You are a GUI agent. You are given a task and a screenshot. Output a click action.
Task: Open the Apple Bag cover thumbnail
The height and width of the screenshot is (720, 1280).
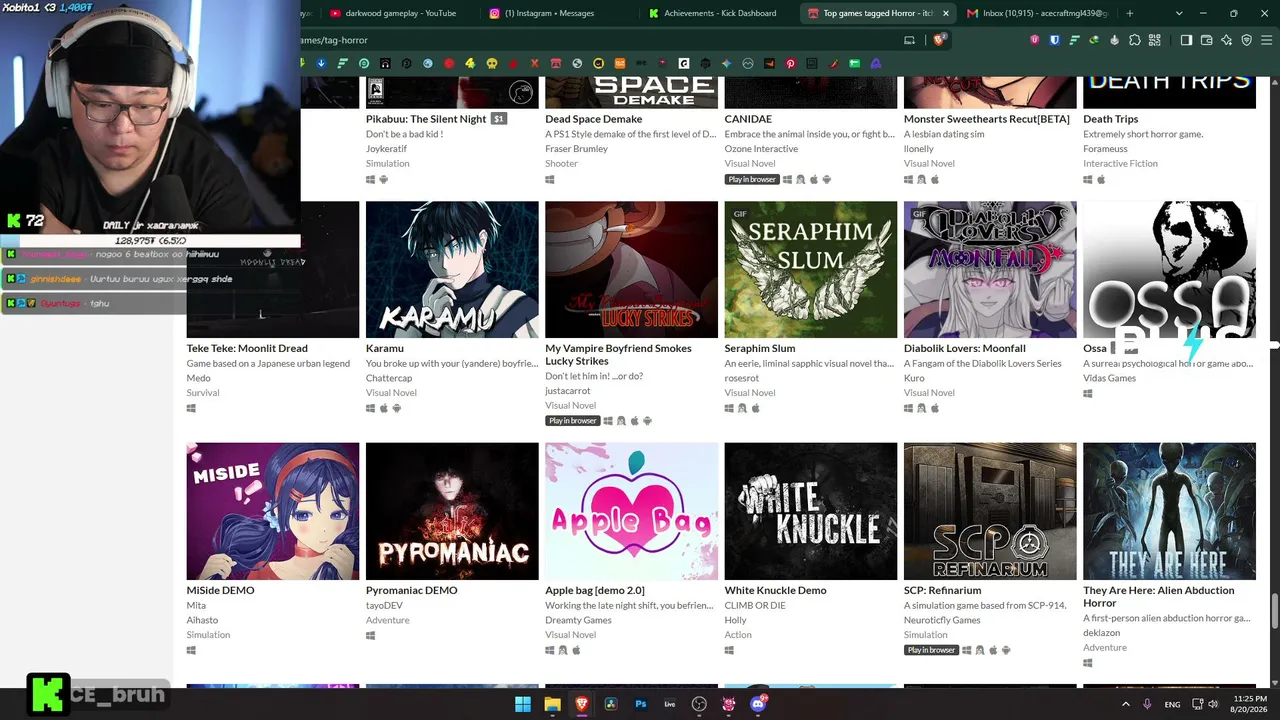[632, 511]
